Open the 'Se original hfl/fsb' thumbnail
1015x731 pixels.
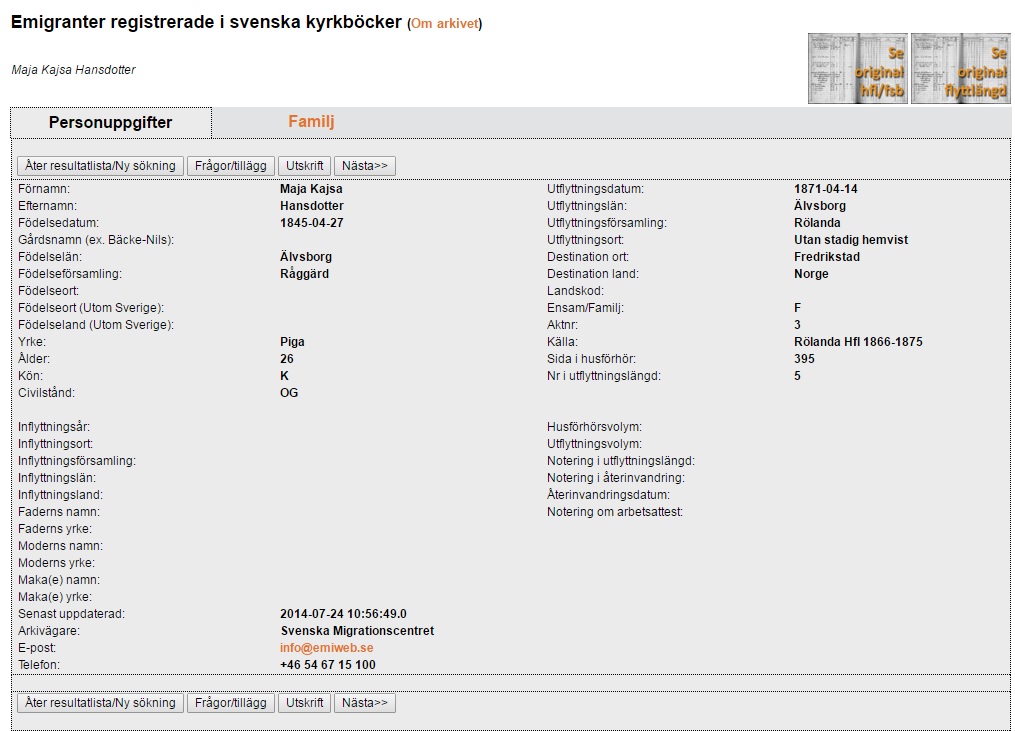click(x=857, y=68)
